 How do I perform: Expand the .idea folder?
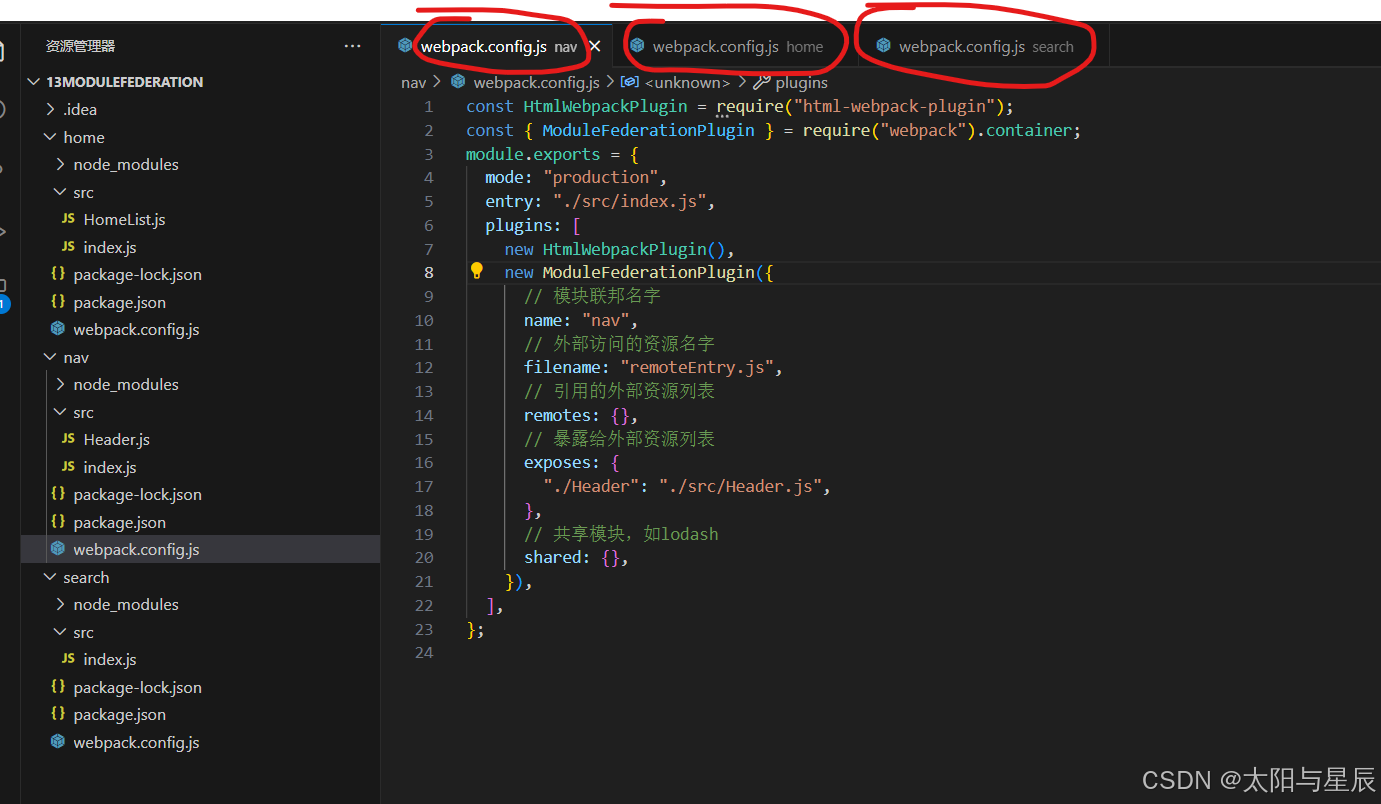click(80, 110)
